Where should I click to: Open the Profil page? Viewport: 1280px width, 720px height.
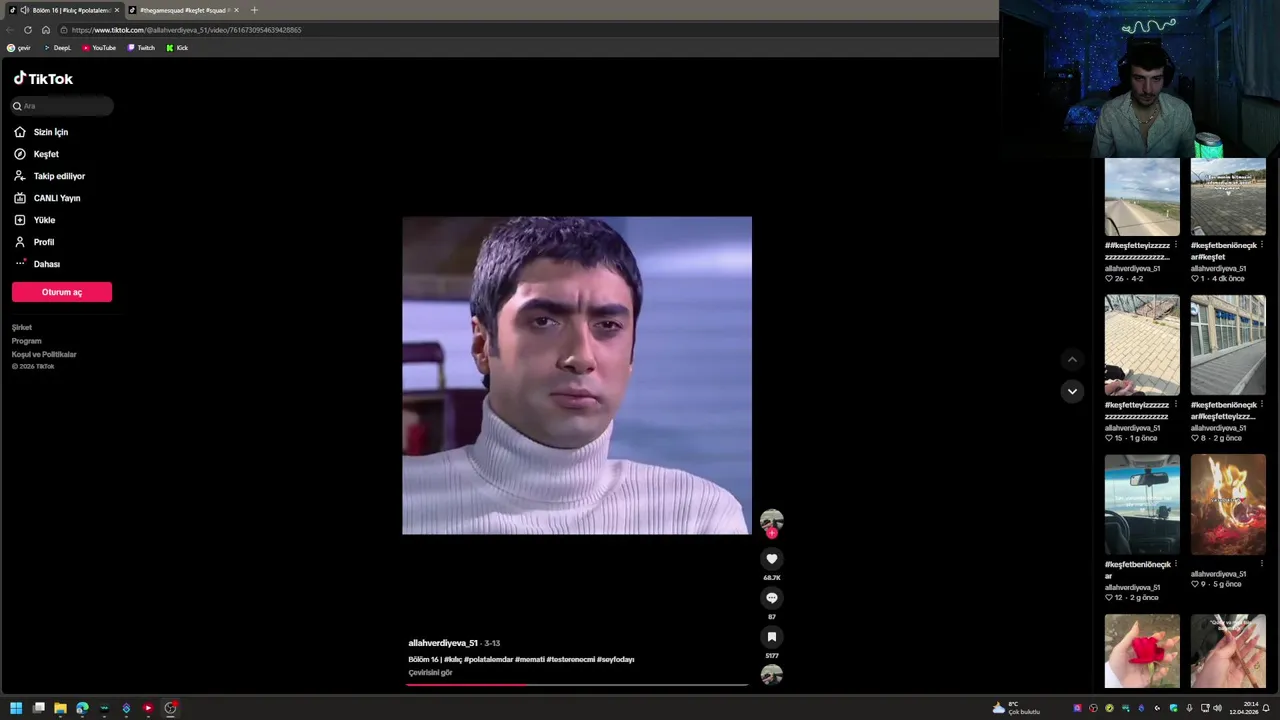click(x=34, y=242)
